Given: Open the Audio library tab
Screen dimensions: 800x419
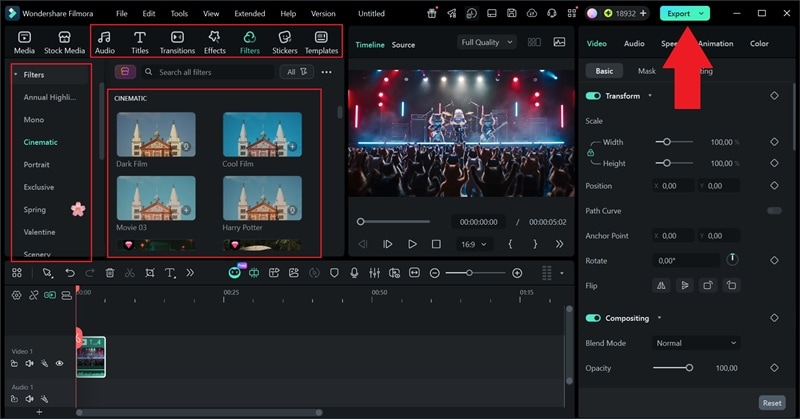Looking at the screenshot, I should click(105, 42).
